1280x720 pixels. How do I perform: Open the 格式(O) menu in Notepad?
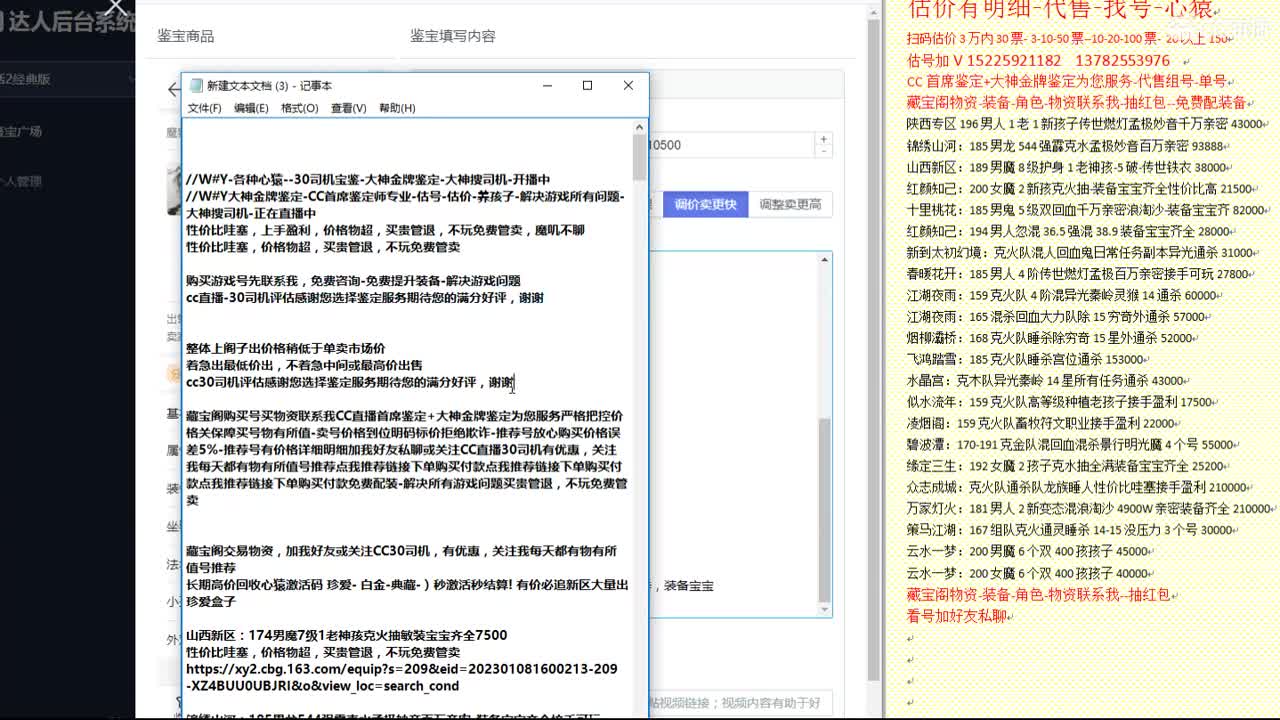pyautogui.click(x=299, y=108)
